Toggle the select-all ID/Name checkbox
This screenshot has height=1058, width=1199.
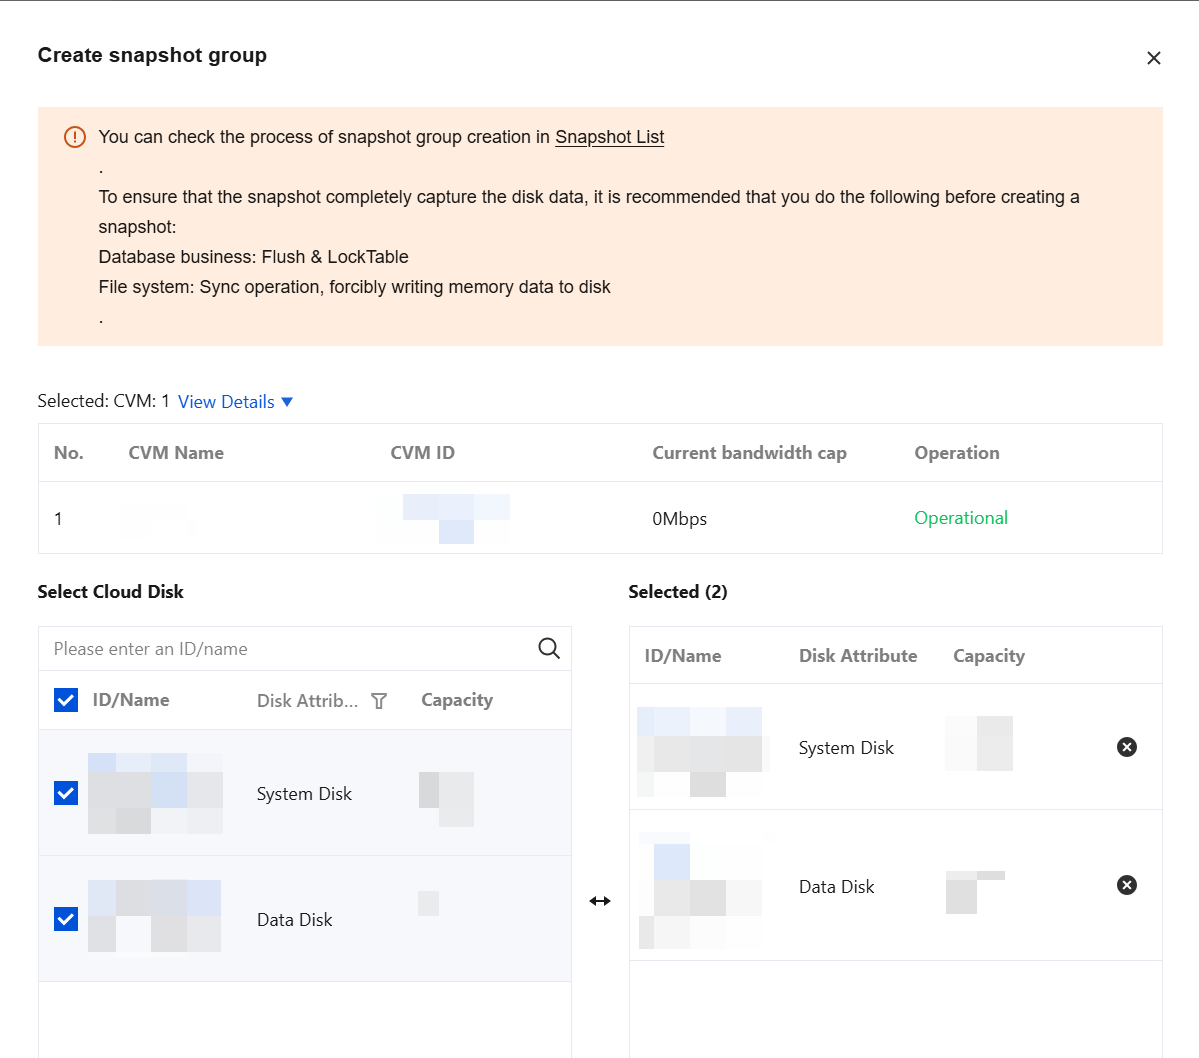pyautogui.click(x=66, y=699)
